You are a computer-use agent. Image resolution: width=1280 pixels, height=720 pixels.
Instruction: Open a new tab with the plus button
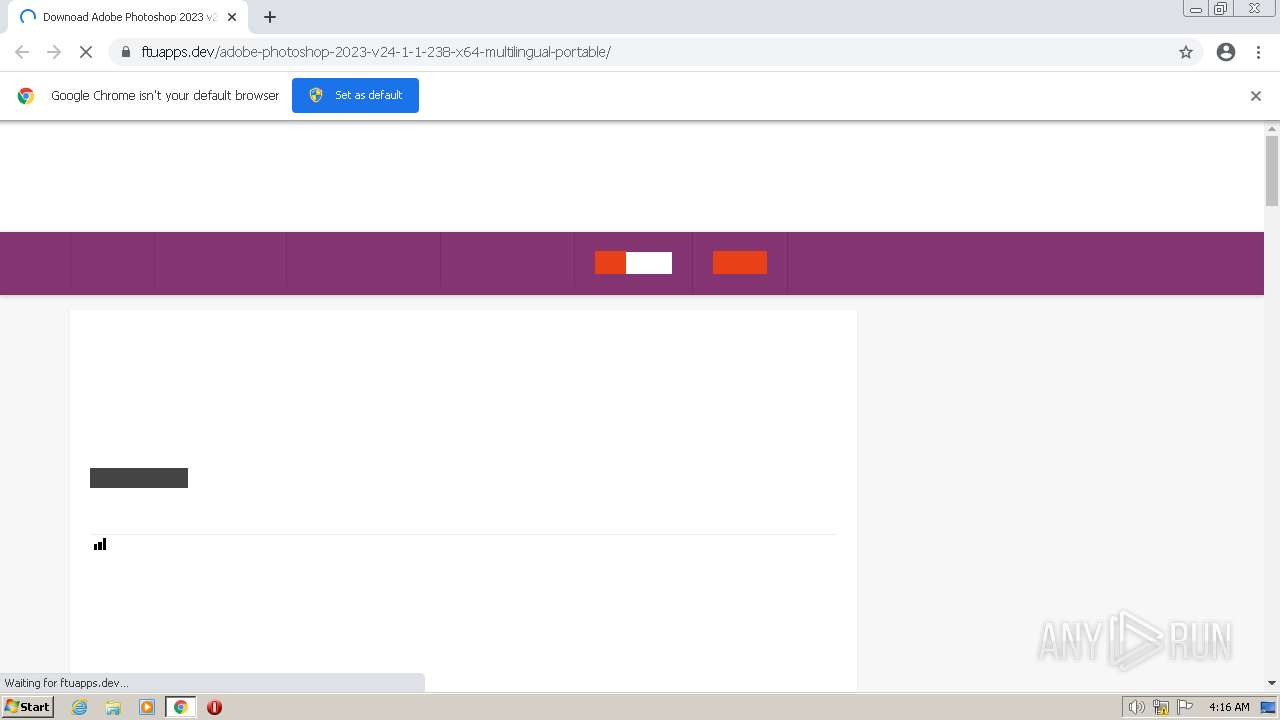pos(270,17)
